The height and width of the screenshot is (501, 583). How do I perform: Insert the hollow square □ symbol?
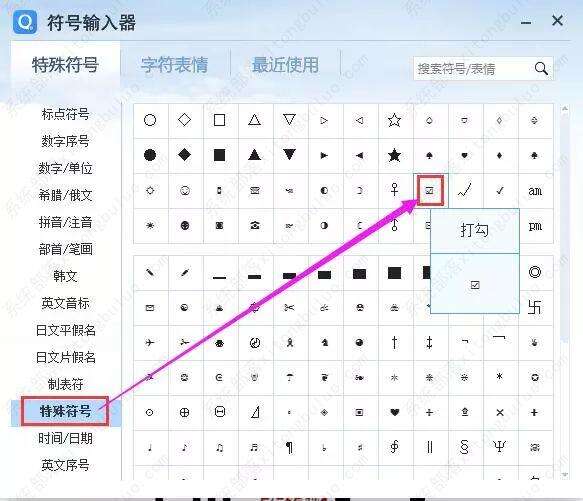[219, 120]
